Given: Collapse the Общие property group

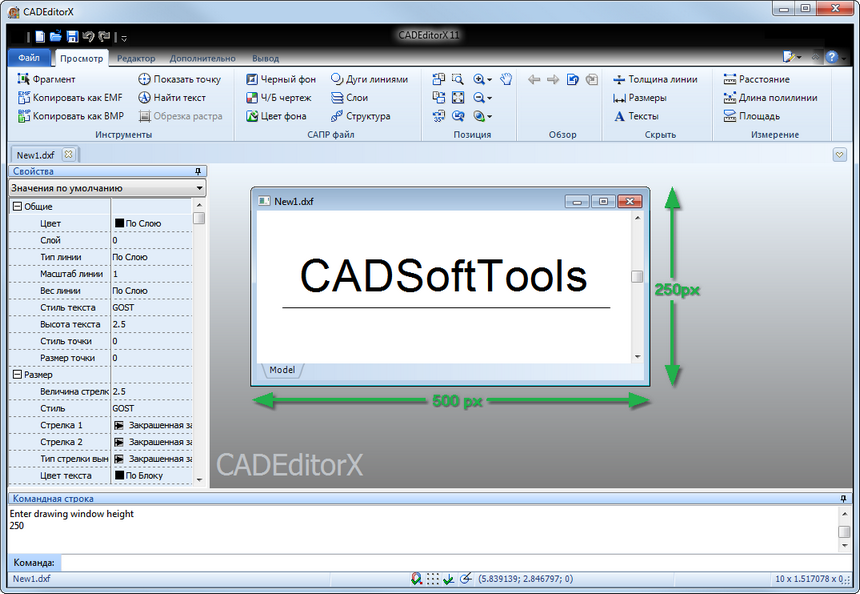Looking at the screenshot, I should 17,206.
